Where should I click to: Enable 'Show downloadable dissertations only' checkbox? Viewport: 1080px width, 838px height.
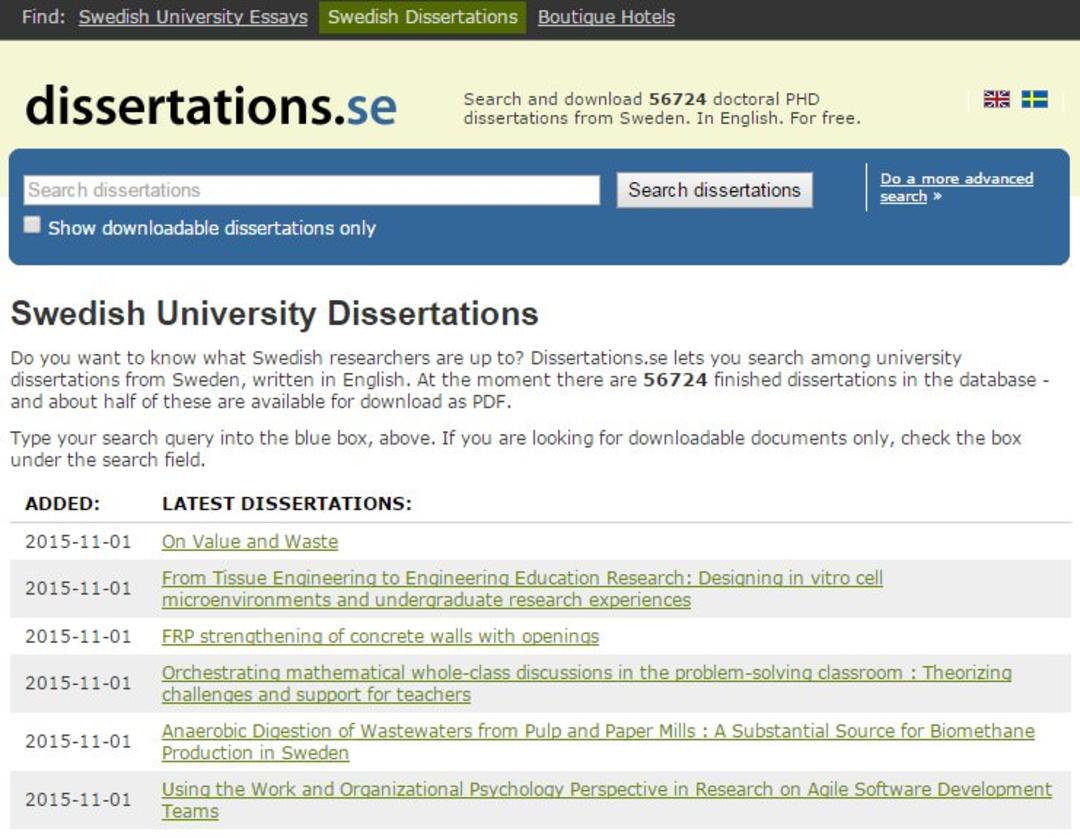[32, 225]
